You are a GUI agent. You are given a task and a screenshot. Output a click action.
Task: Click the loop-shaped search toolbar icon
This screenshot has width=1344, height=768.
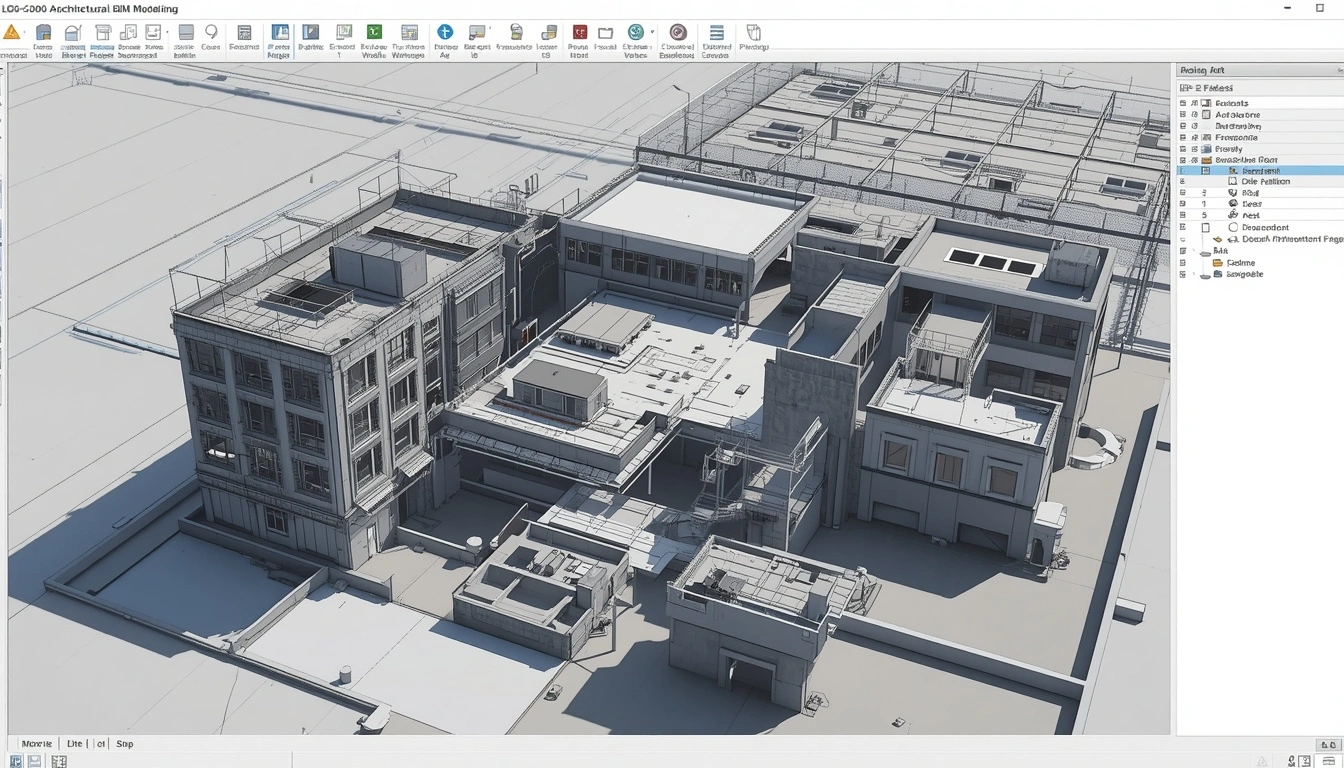211,32
